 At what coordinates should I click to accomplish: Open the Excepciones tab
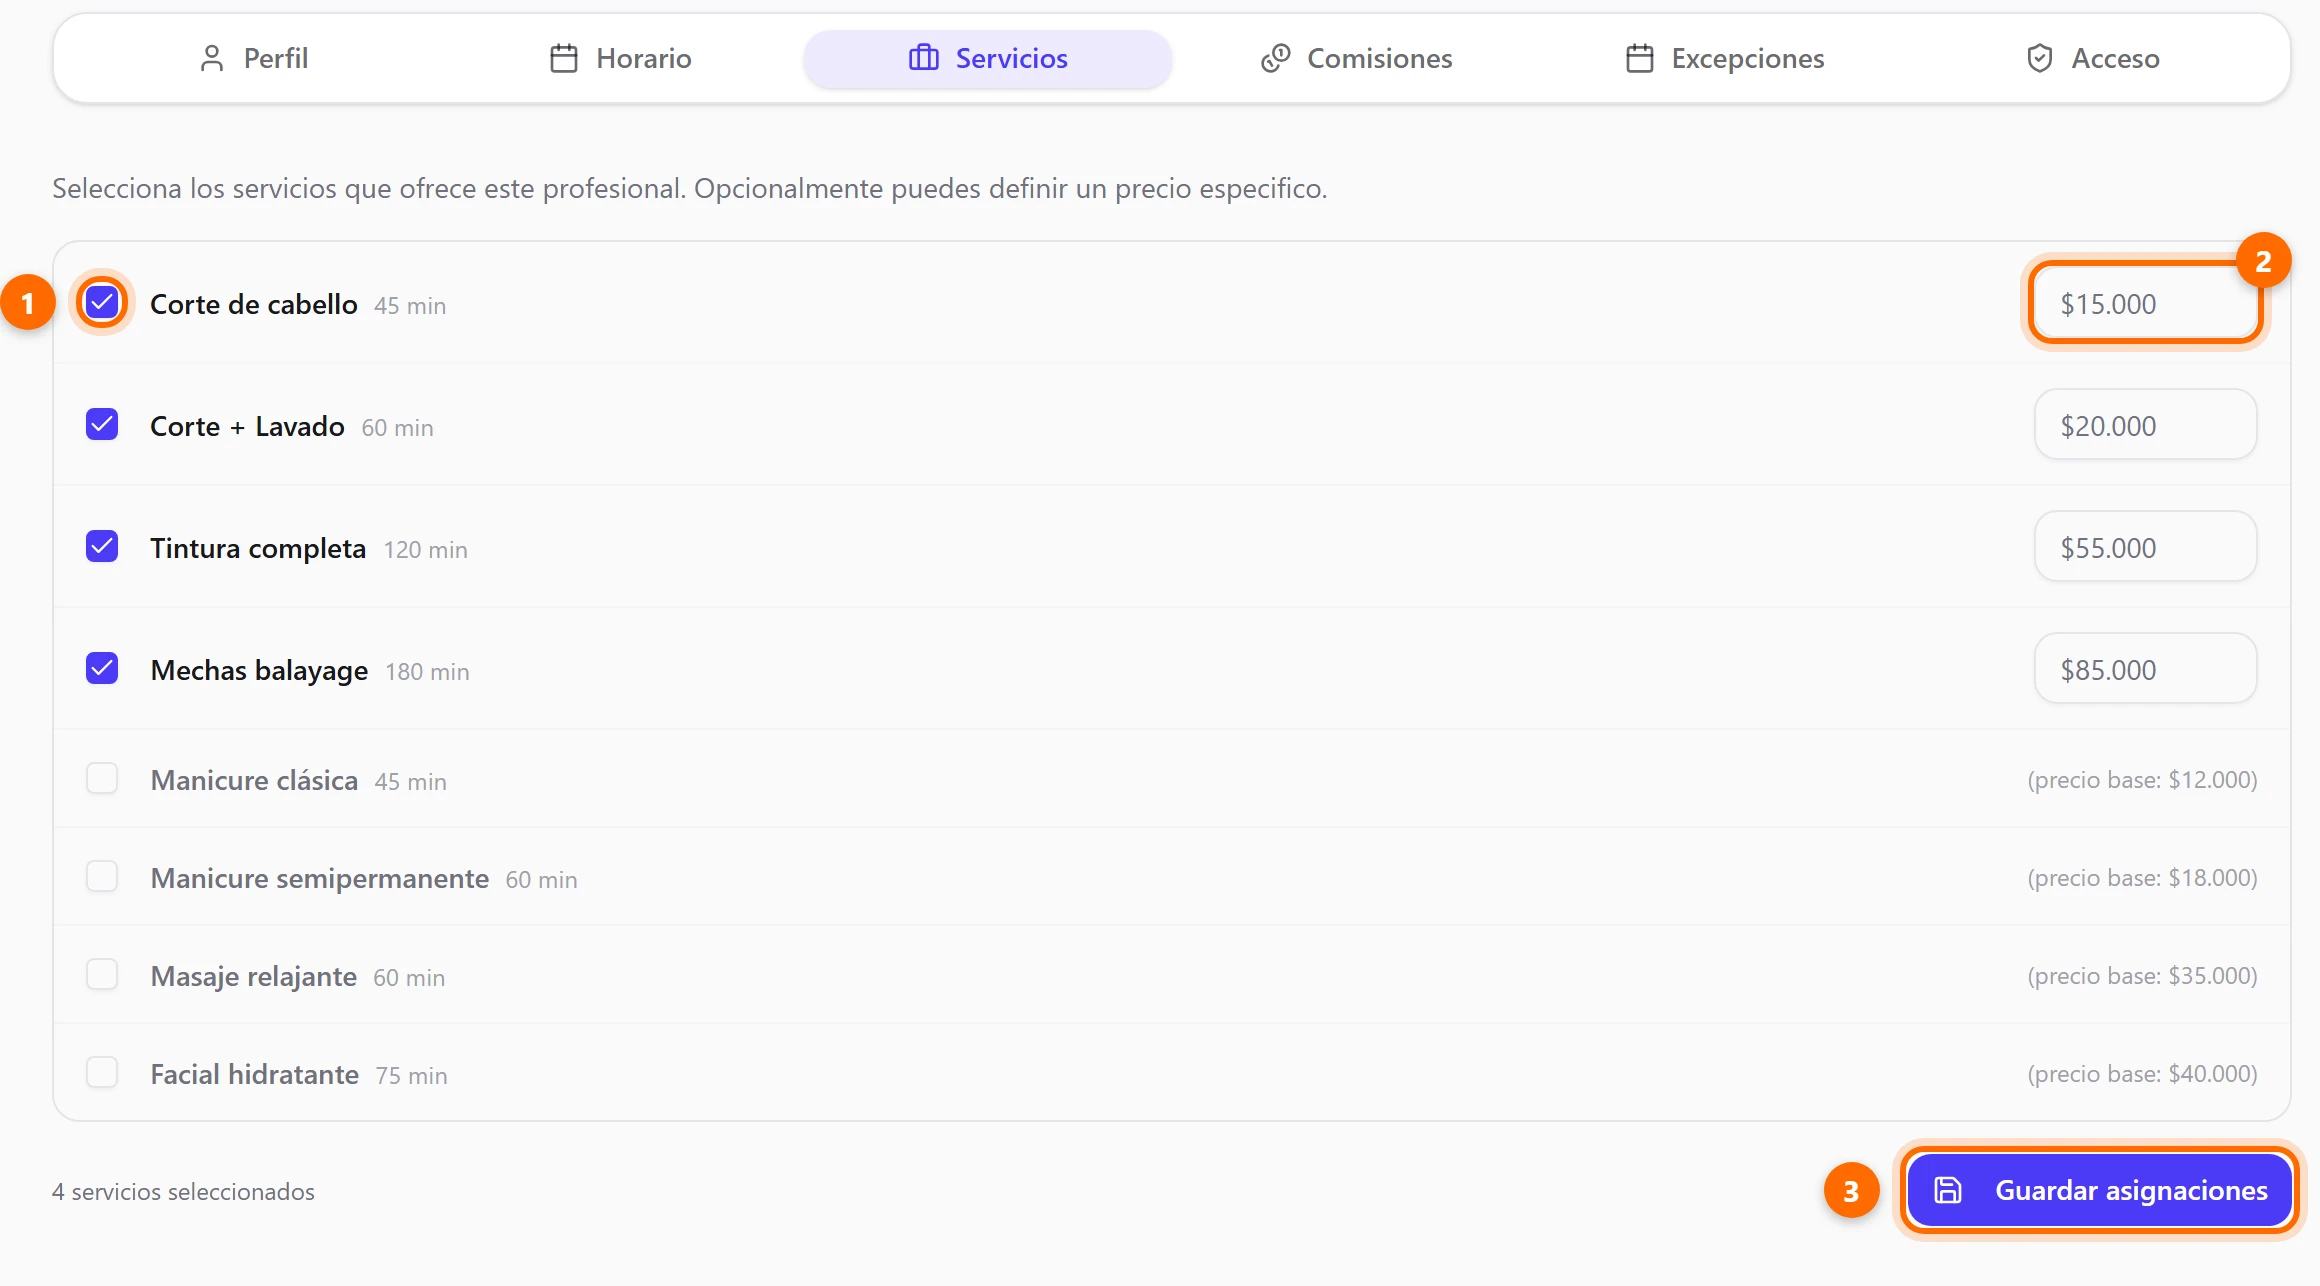(1724, 58)
